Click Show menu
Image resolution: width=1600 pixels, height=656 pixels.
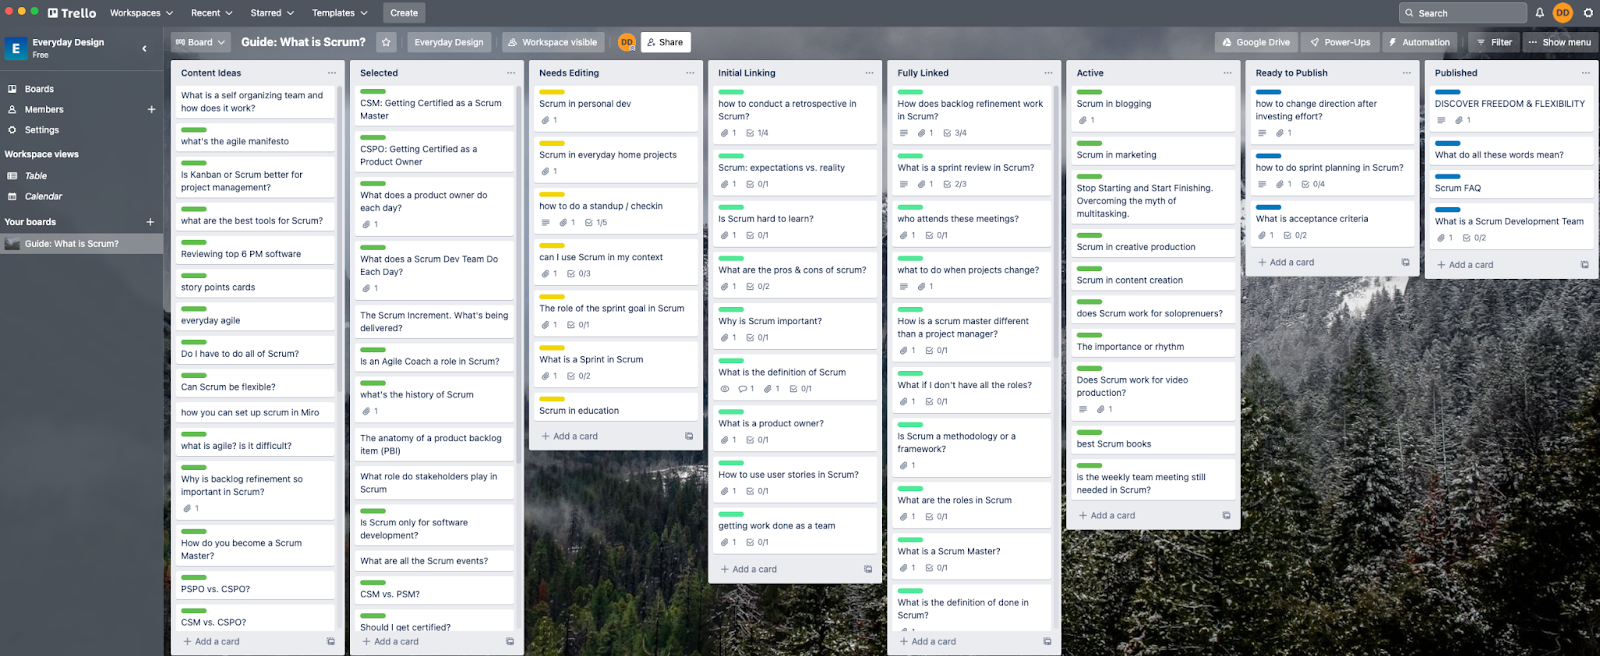click(1560, 42)
